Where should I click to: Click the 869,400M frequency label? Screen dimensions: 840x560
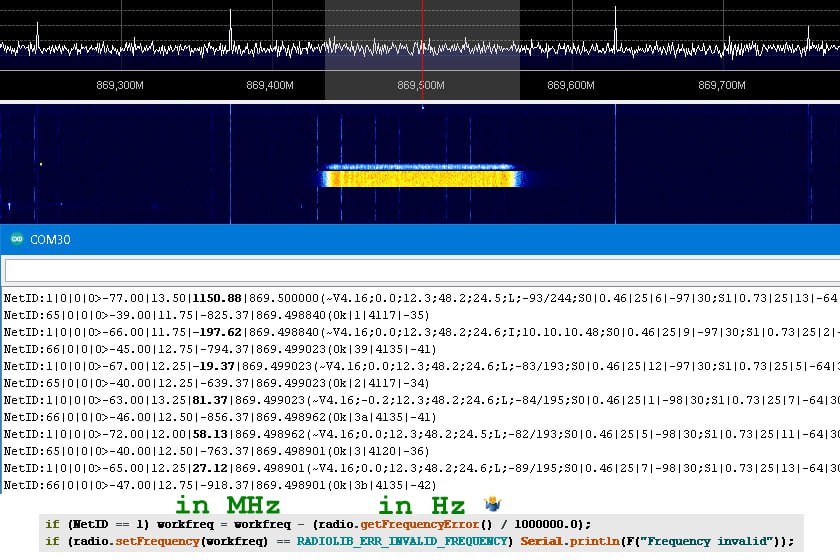[270, 86]
